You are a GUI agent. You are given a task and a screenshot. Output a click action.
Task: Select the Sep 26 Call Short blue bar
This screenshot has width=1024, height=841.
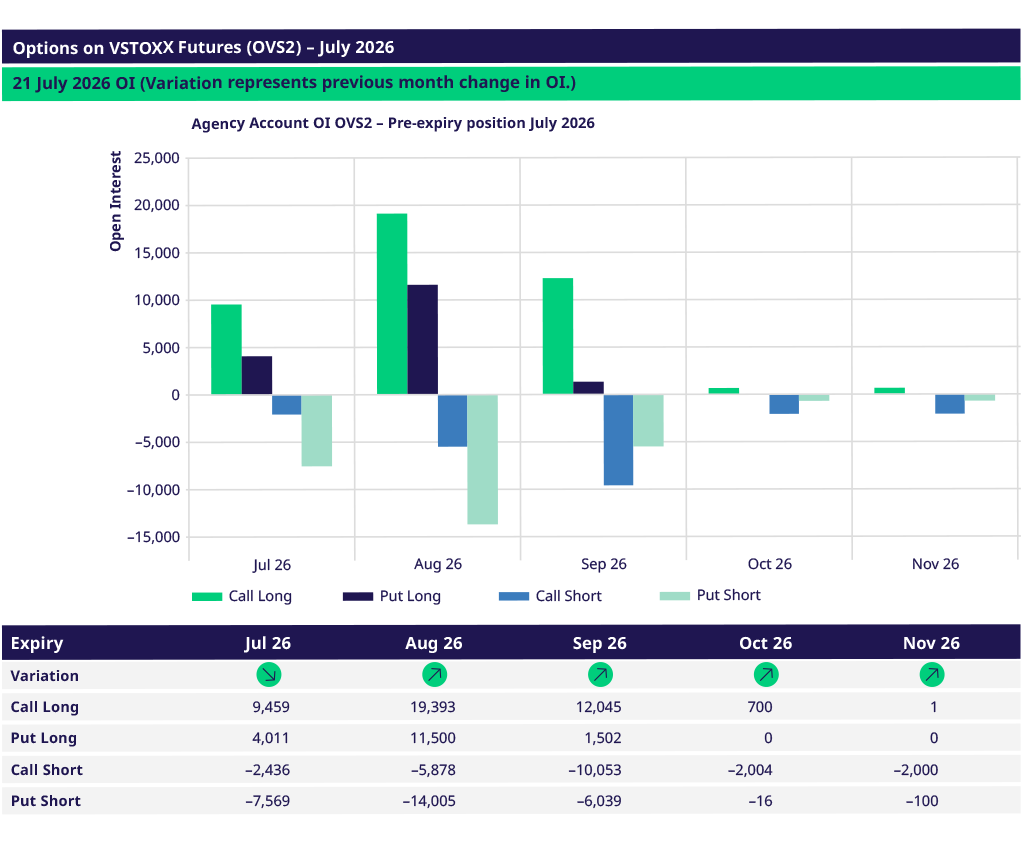[618, 440]
